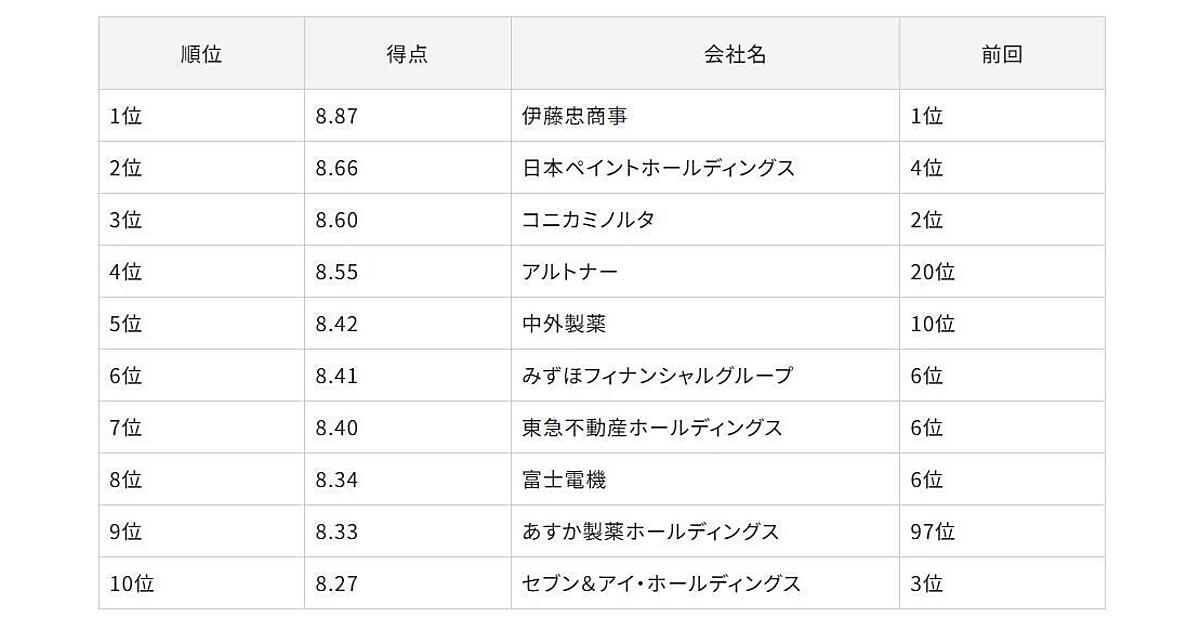Click みずほフィナンシャルグループ in the list
The image size is (1200, 630).
(657, 376)
